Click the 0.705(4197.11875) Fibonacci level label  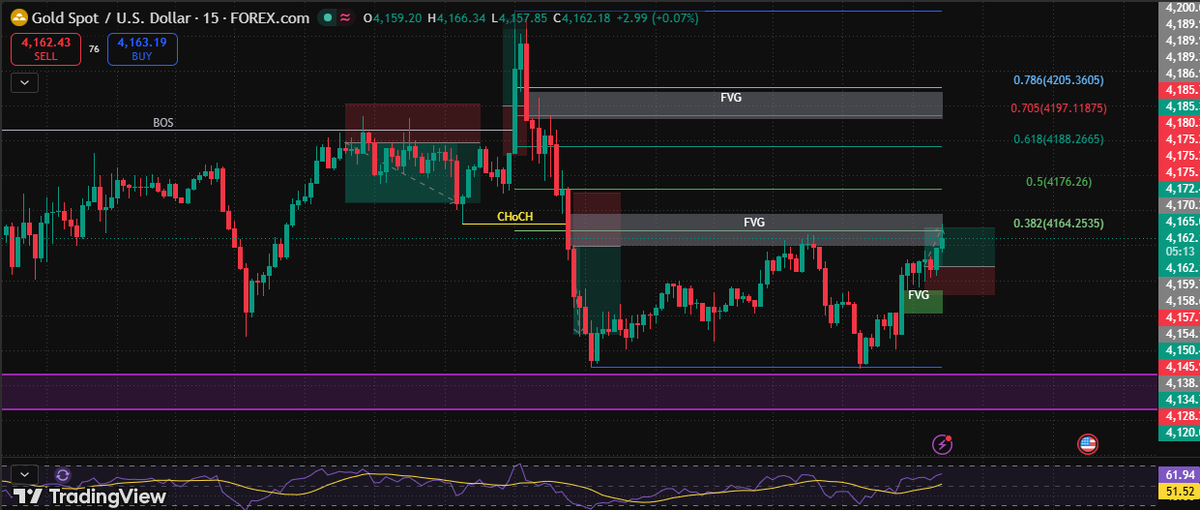coord(1059,107)
